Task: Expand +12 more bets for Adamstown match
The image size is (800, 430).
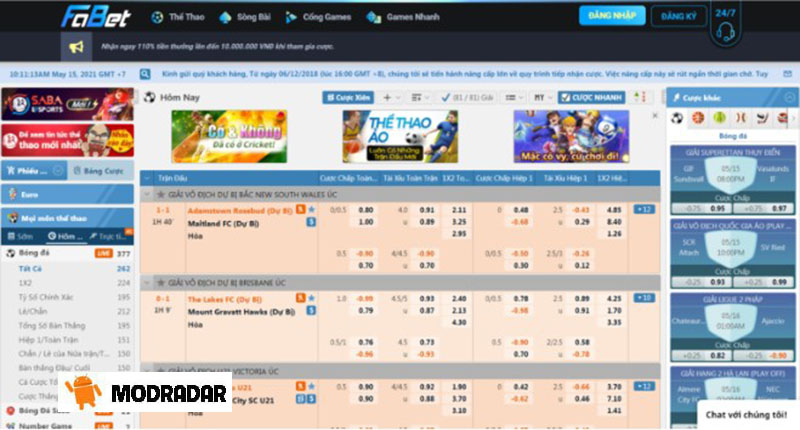Action: pos(645,209)
